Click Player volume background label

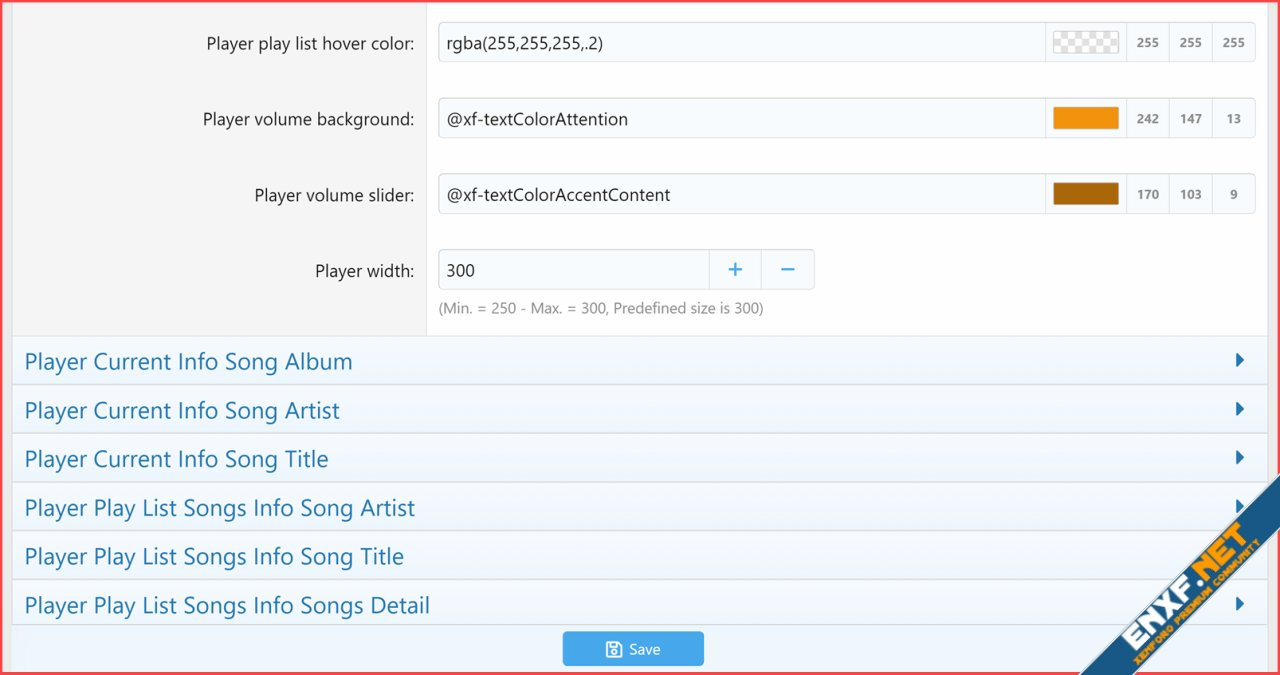[308, 119]
